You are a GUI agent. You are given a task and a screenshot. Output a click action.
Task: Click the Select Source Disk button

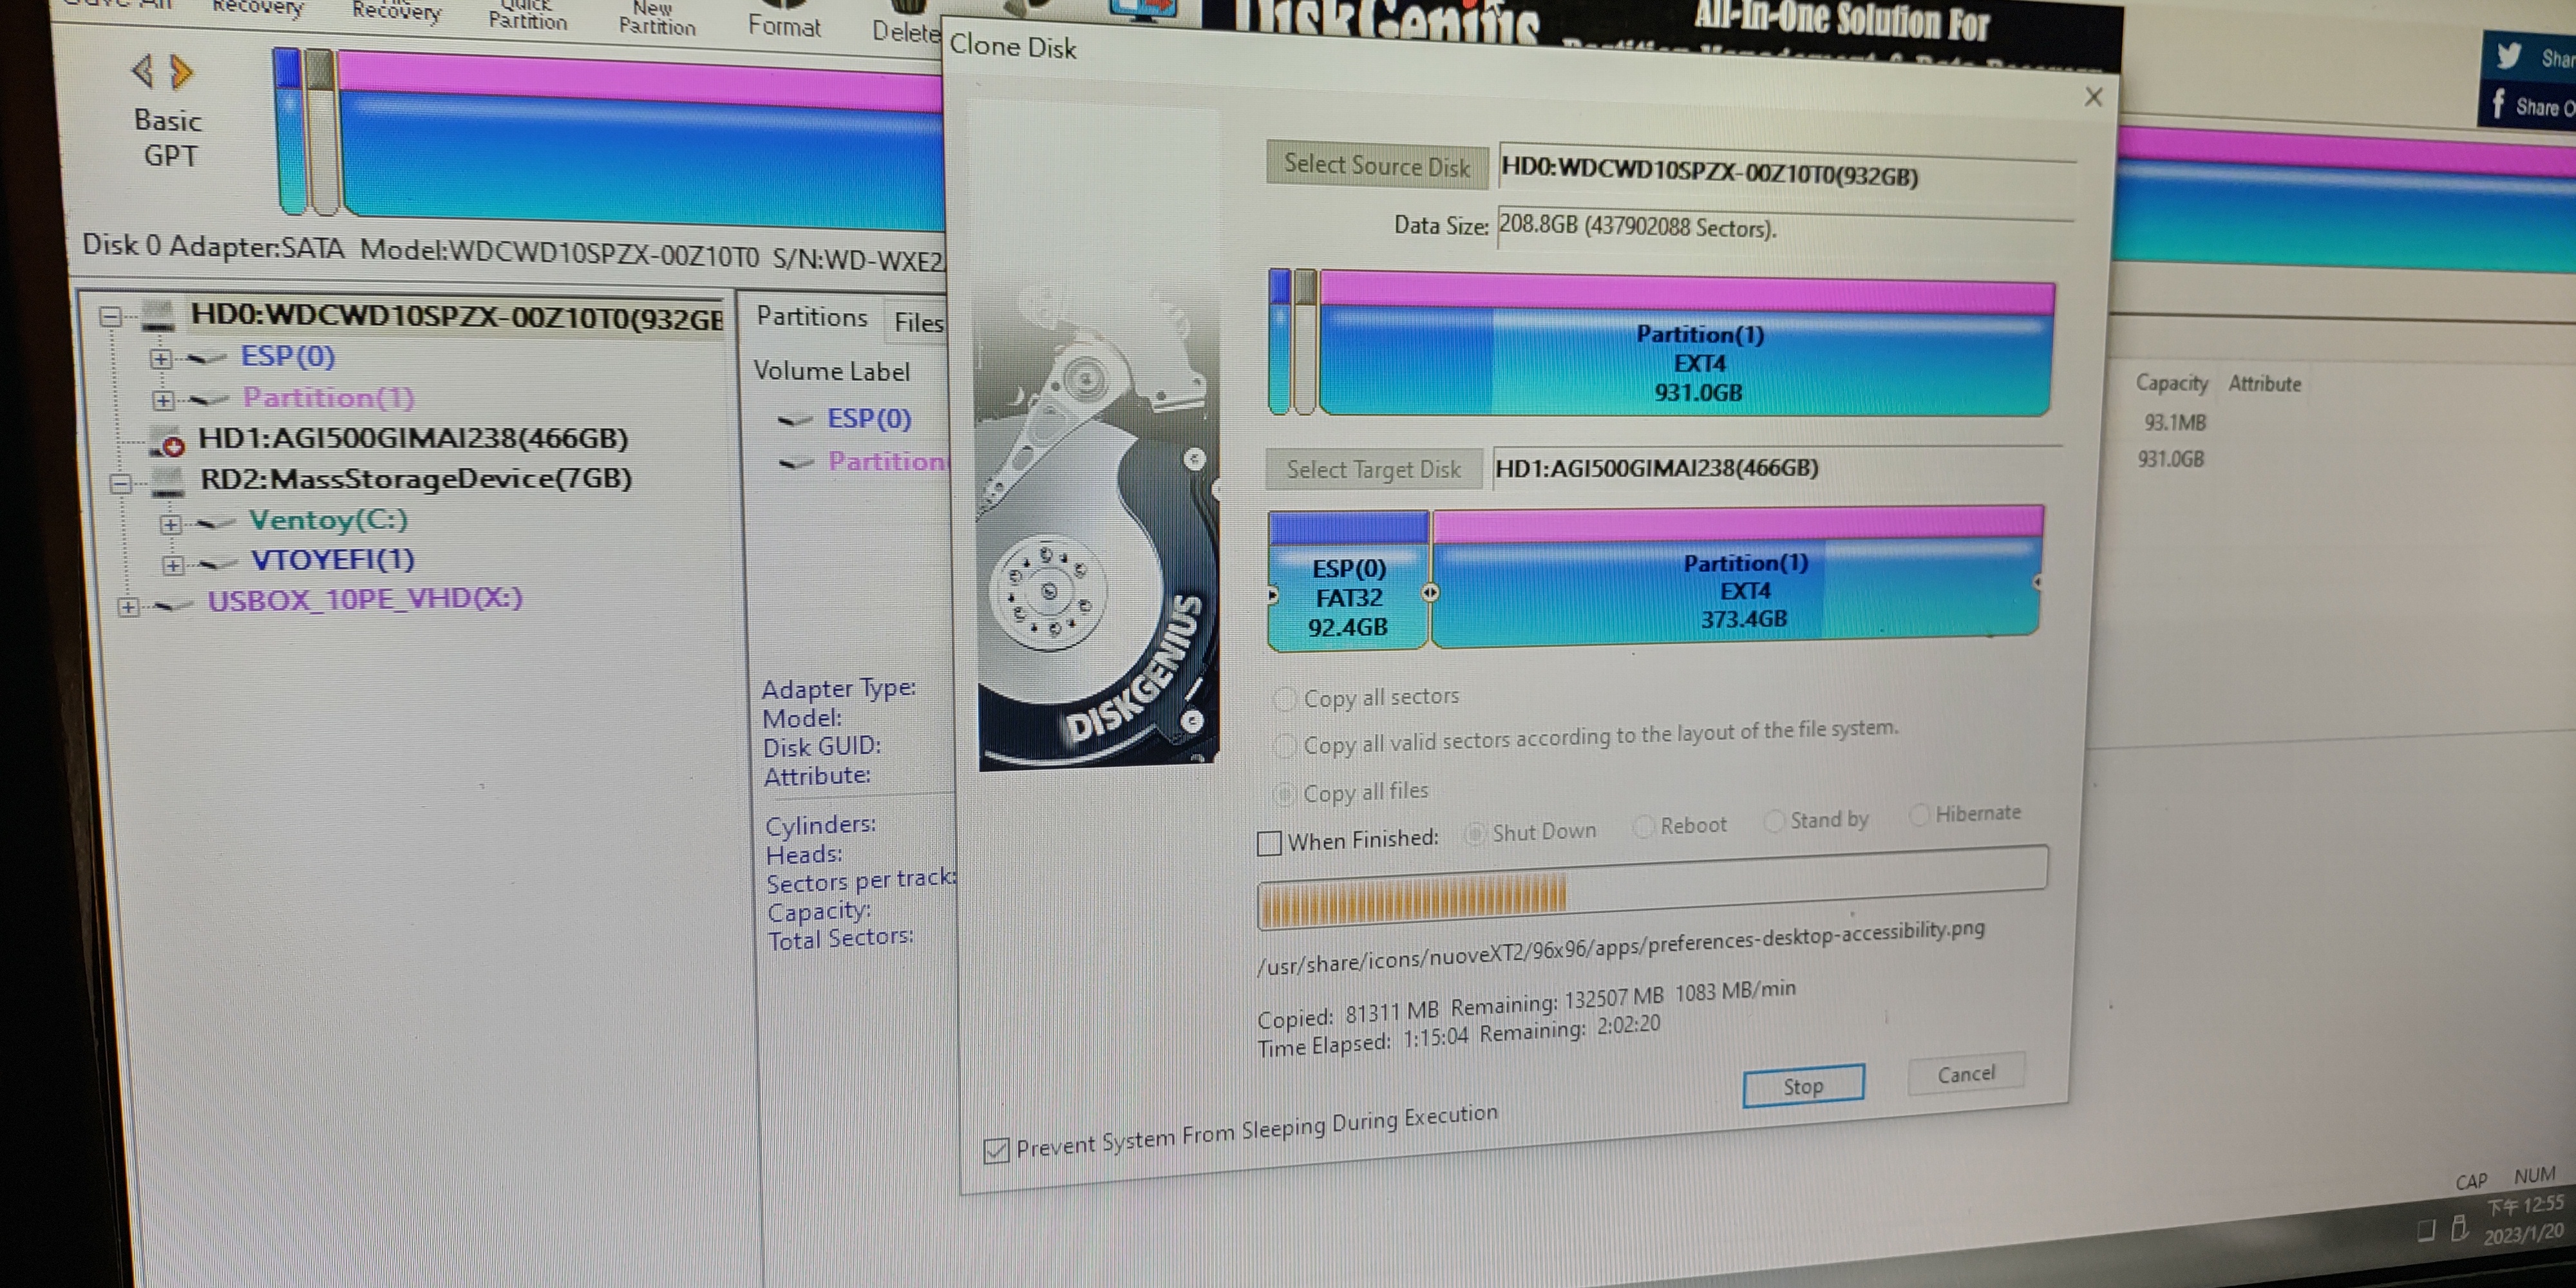tap(1377, 165)
